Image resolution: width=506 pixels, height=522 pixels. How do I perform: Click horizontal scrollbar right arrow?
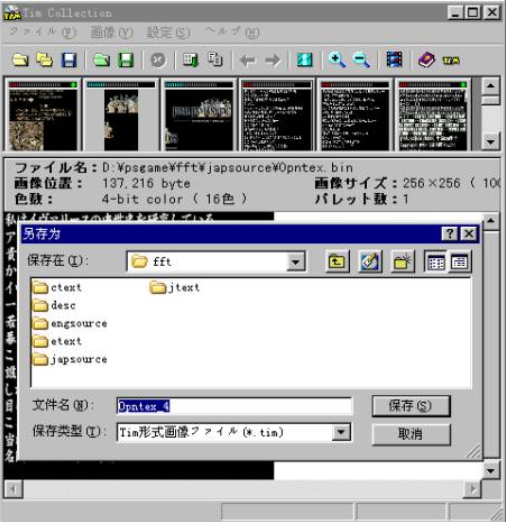(x=472, y=489)
